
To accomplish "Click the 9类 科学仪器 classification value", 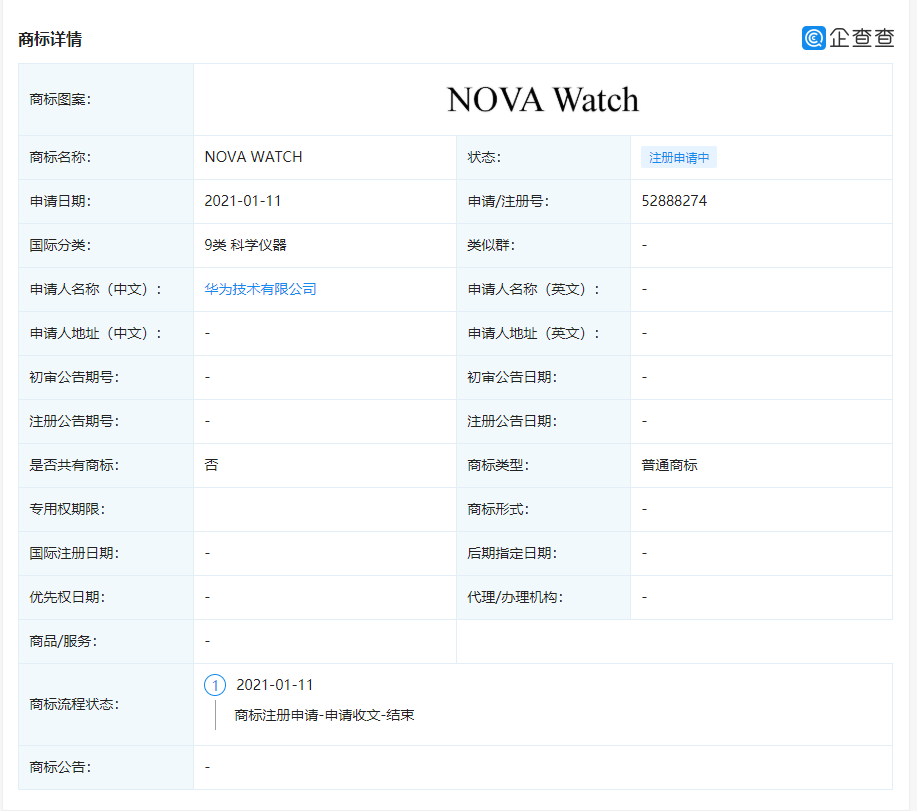I will 245,245.
